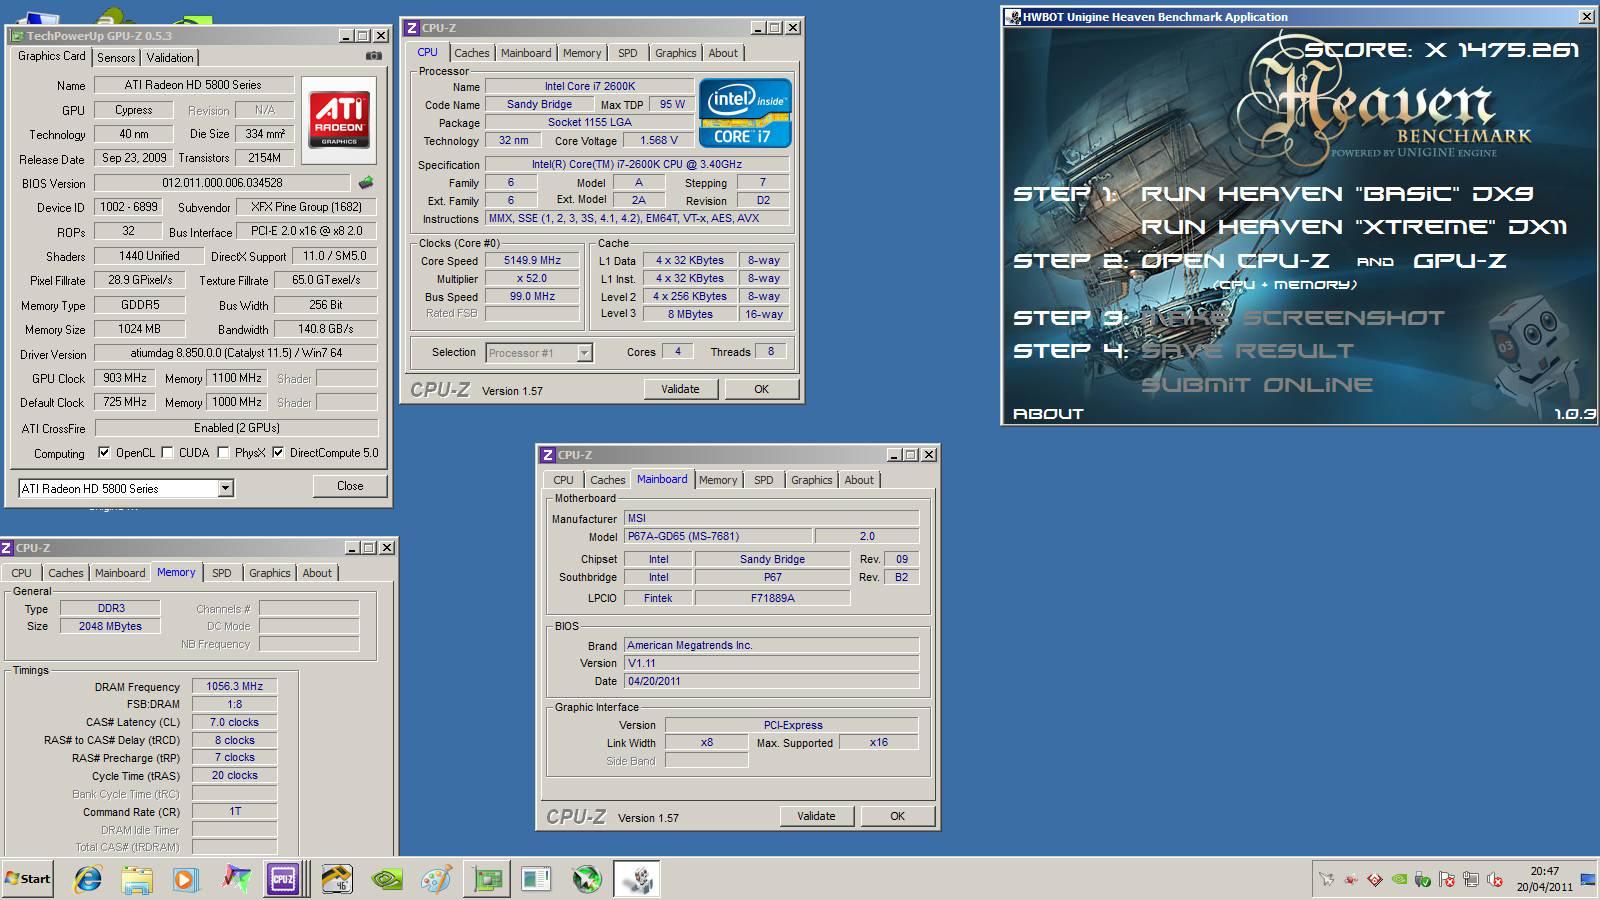Click the Memory Size 2048 MBytes value
This screenshot has height=900, width=1600.
(x=110, y=626)
